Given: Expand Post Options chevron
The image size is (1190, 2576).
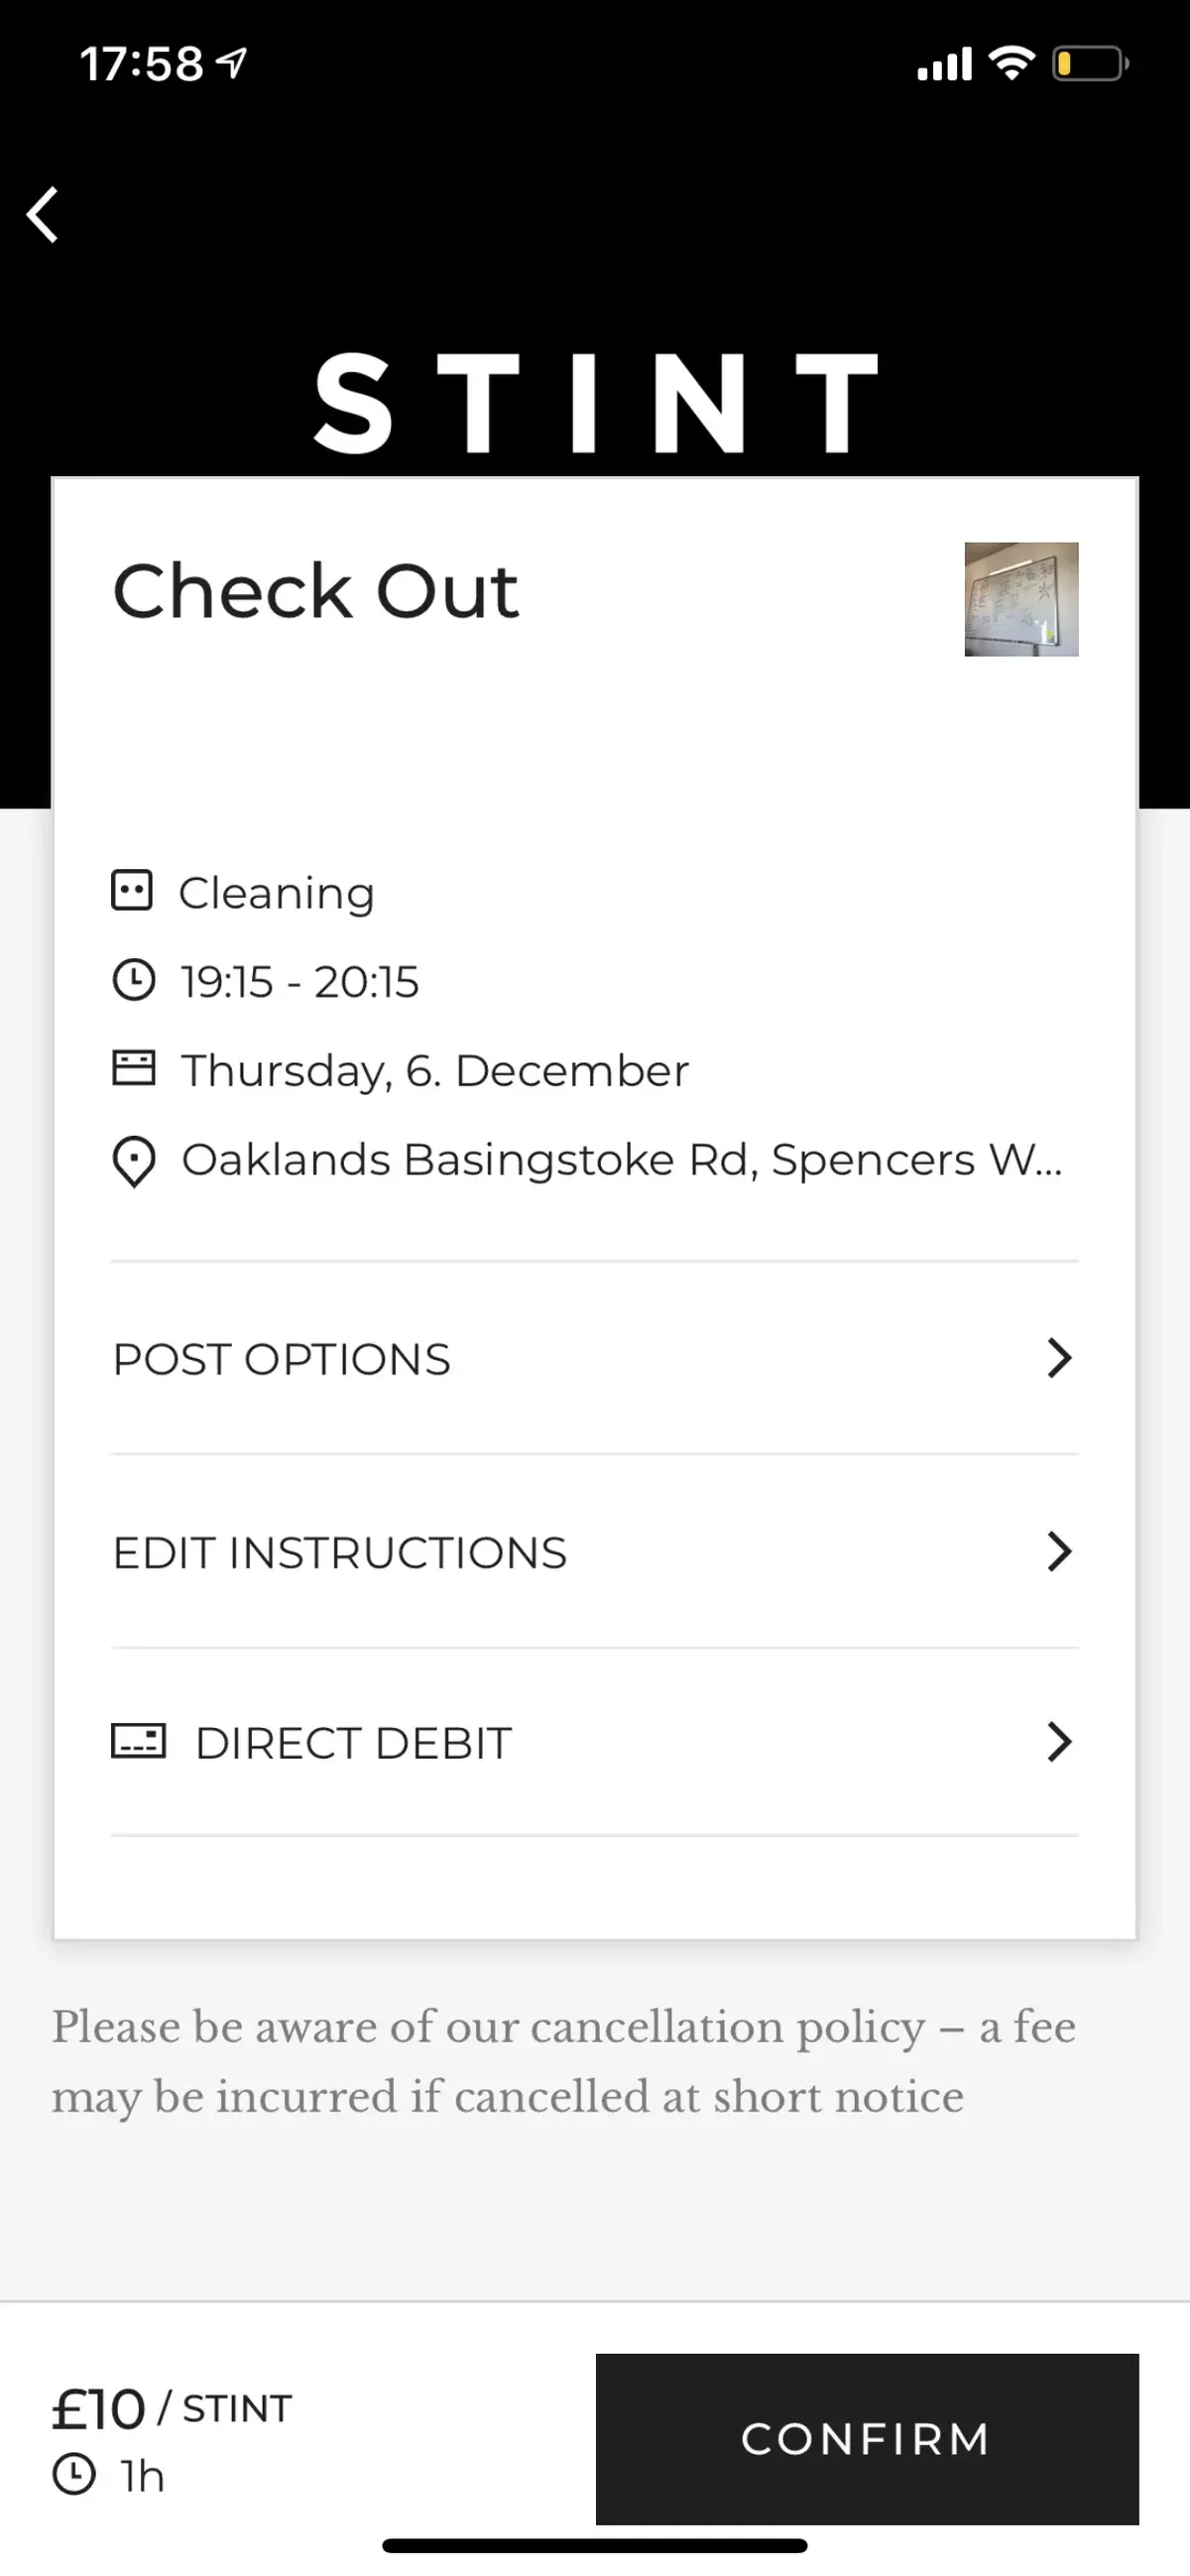Looking at the screenshot, I should tap(1059, 1358).
